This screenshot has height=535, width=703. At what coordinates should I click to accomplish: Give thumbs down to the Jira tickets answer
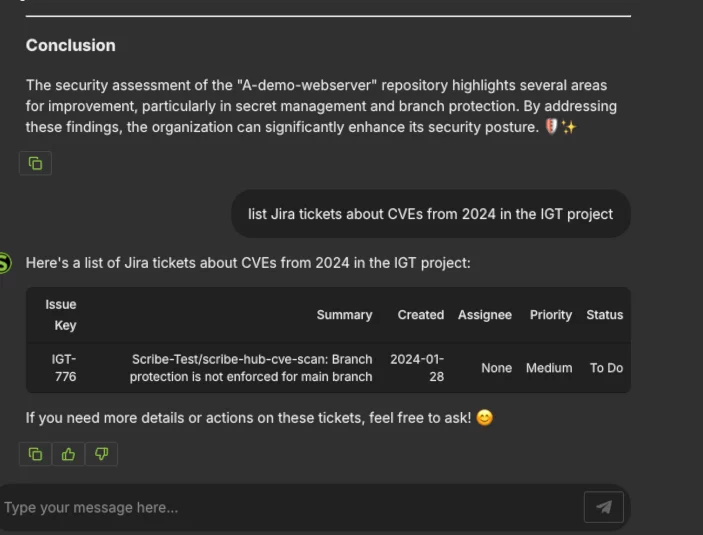click(x=101, y=454)
